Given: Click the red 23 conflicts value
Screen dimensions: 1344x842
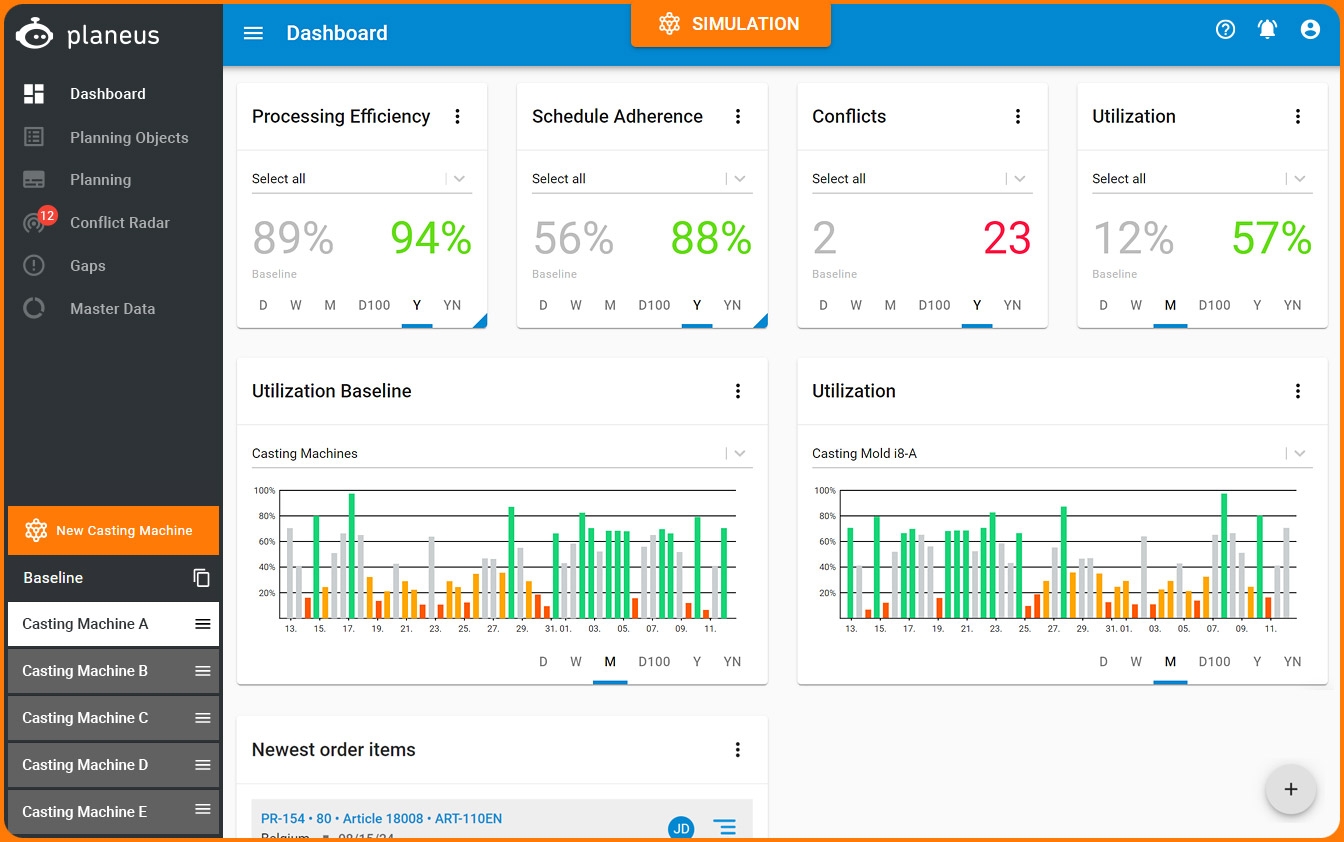Looking at the screenshot, I should click(x=1006, y=238).
